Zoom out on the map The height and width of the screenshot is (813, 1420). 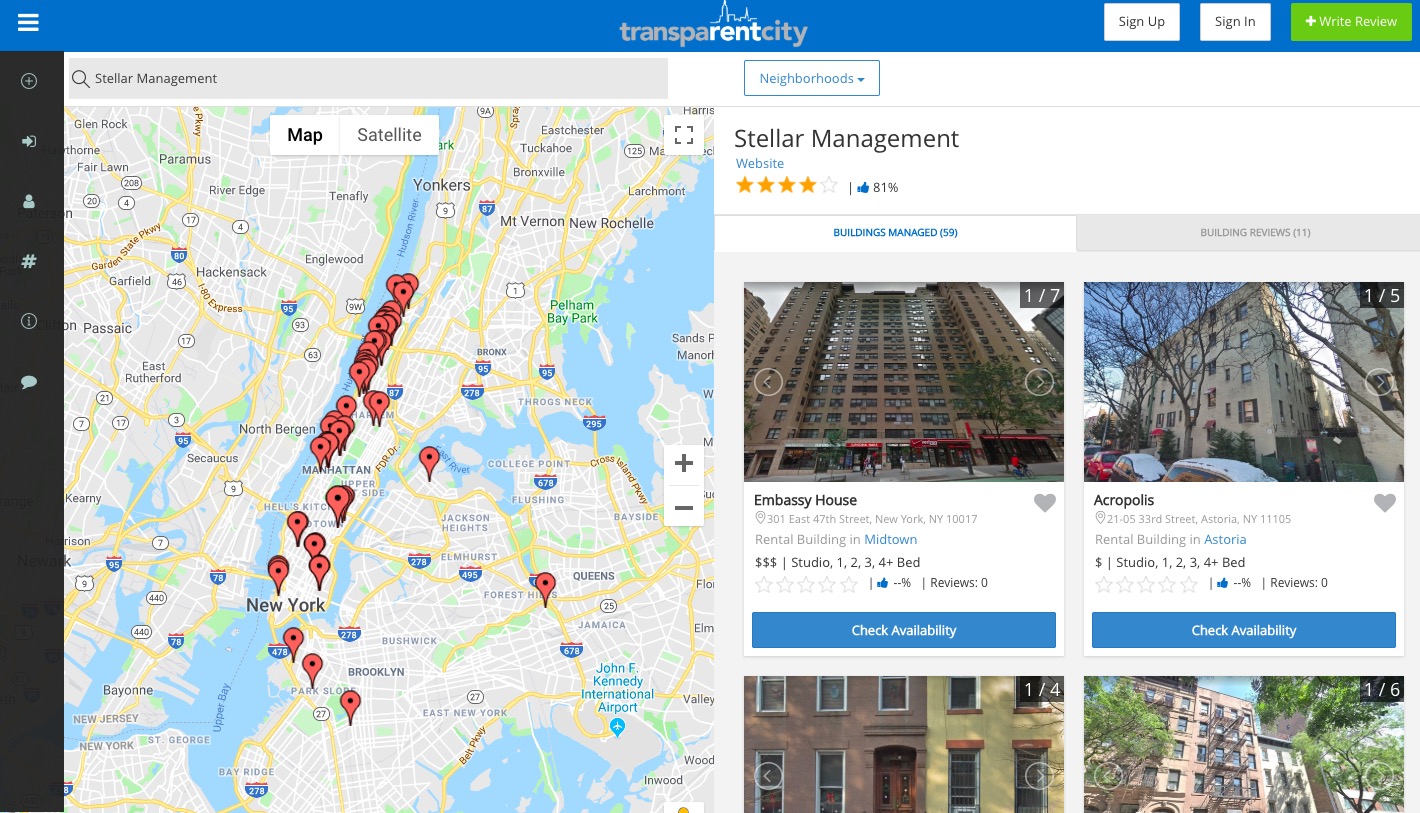tap(684, 508)
